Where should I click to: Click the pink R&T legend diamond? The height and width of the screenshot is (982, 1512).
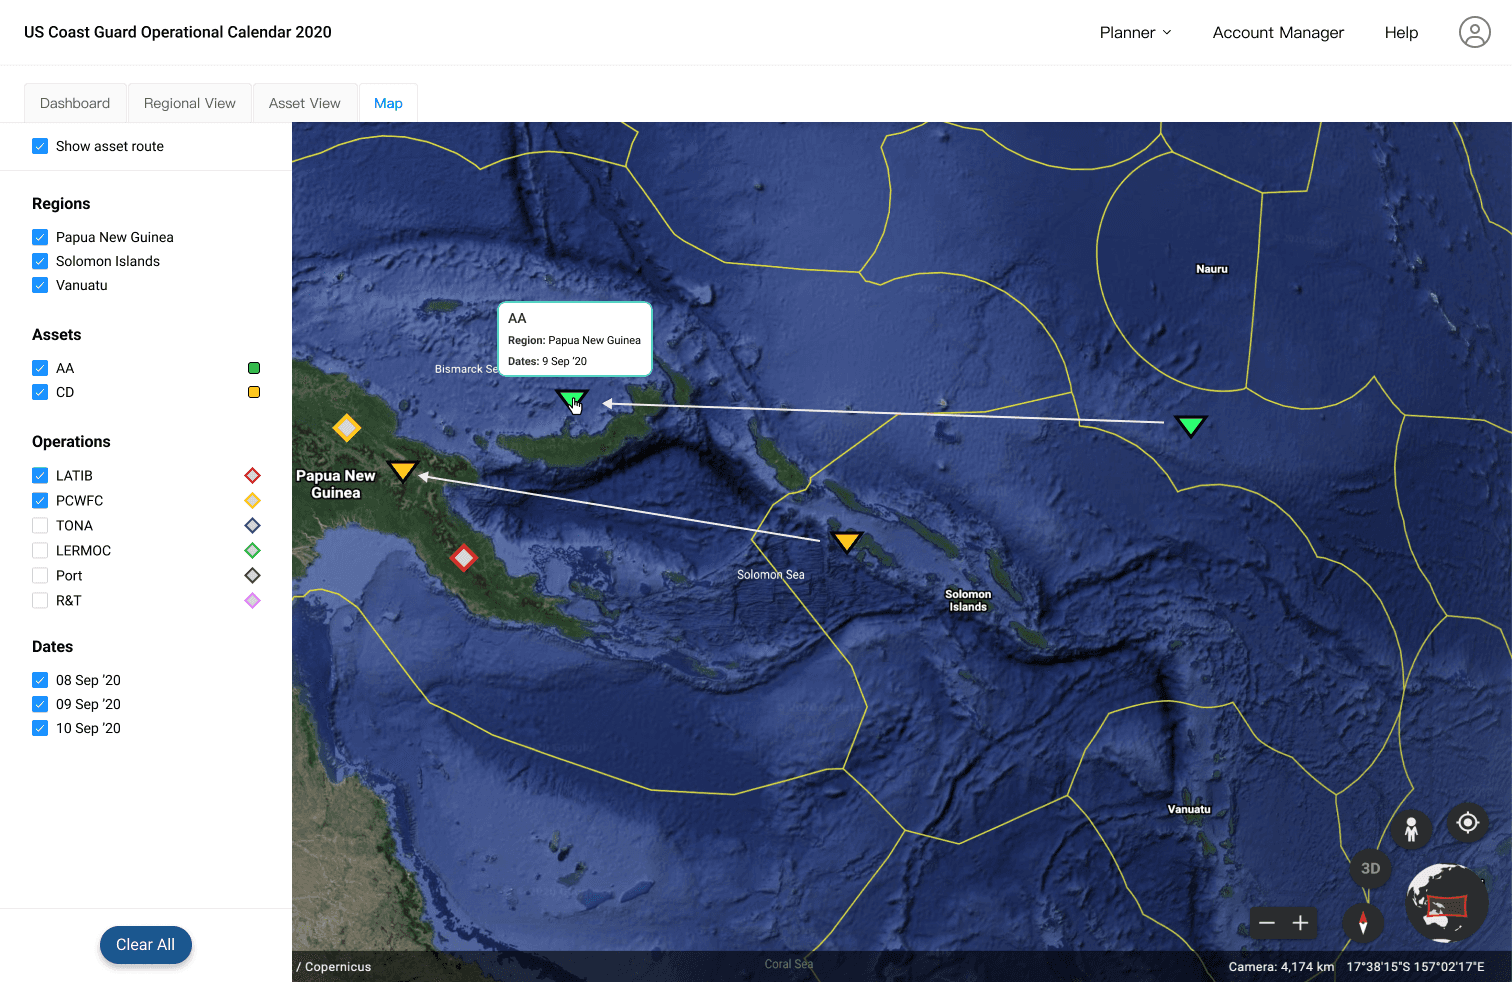[x=253, y=600]
